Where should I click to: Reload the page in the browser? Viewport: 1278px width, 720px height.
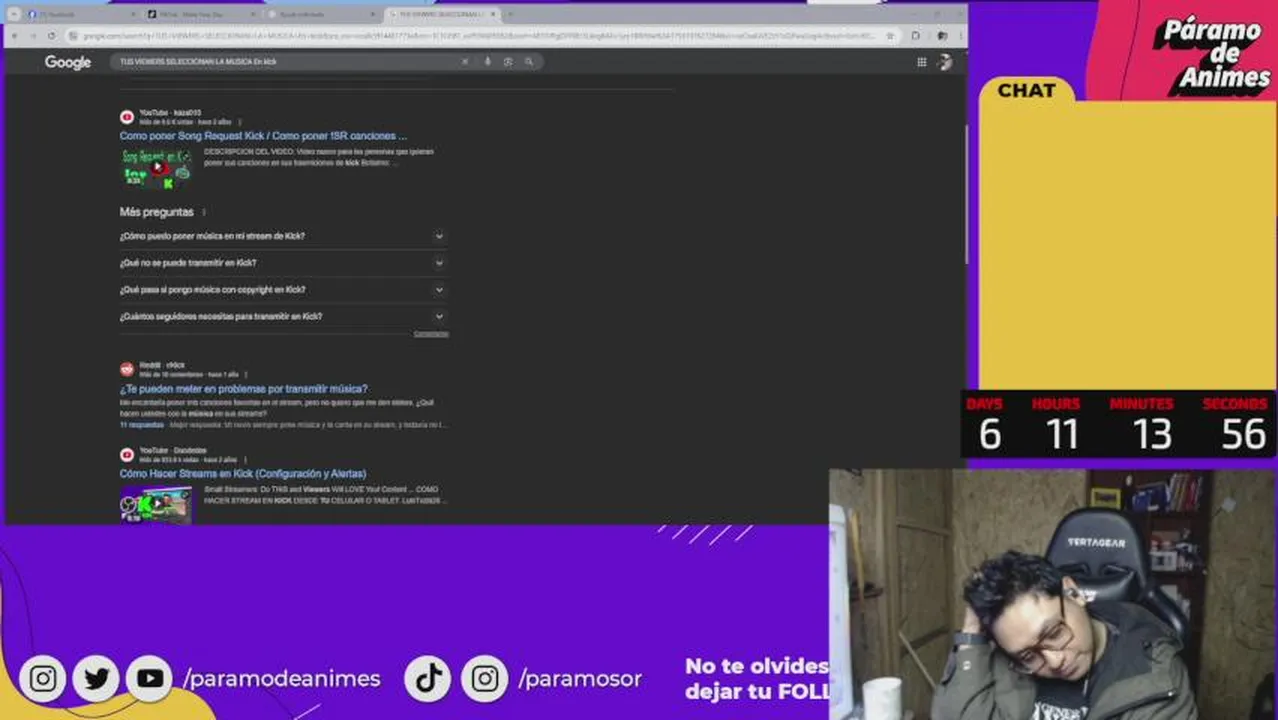[x=54, y=36]
